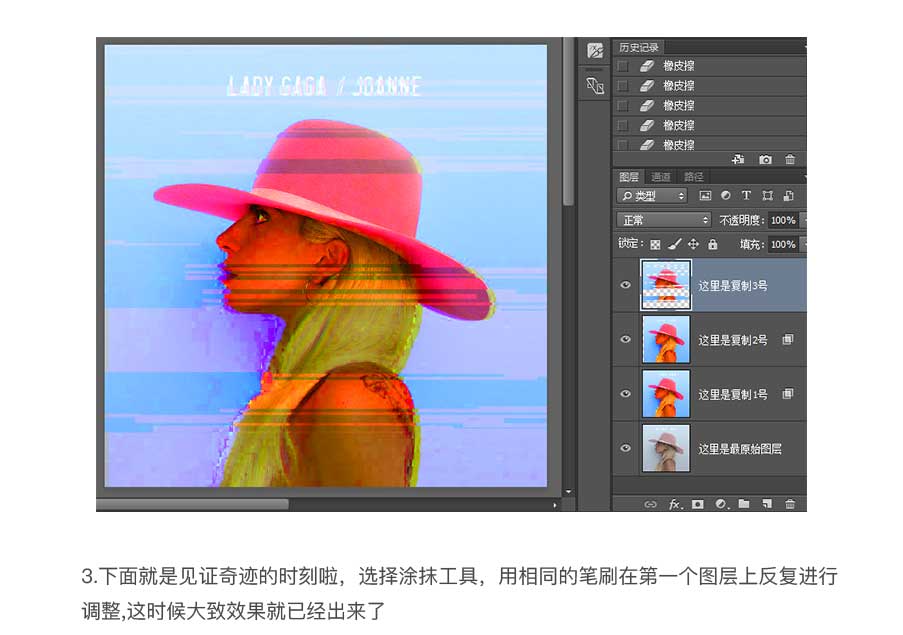Delete layer with Layers panel trash icon
This screenshot has width=903, height=635.
coord(790,504)
